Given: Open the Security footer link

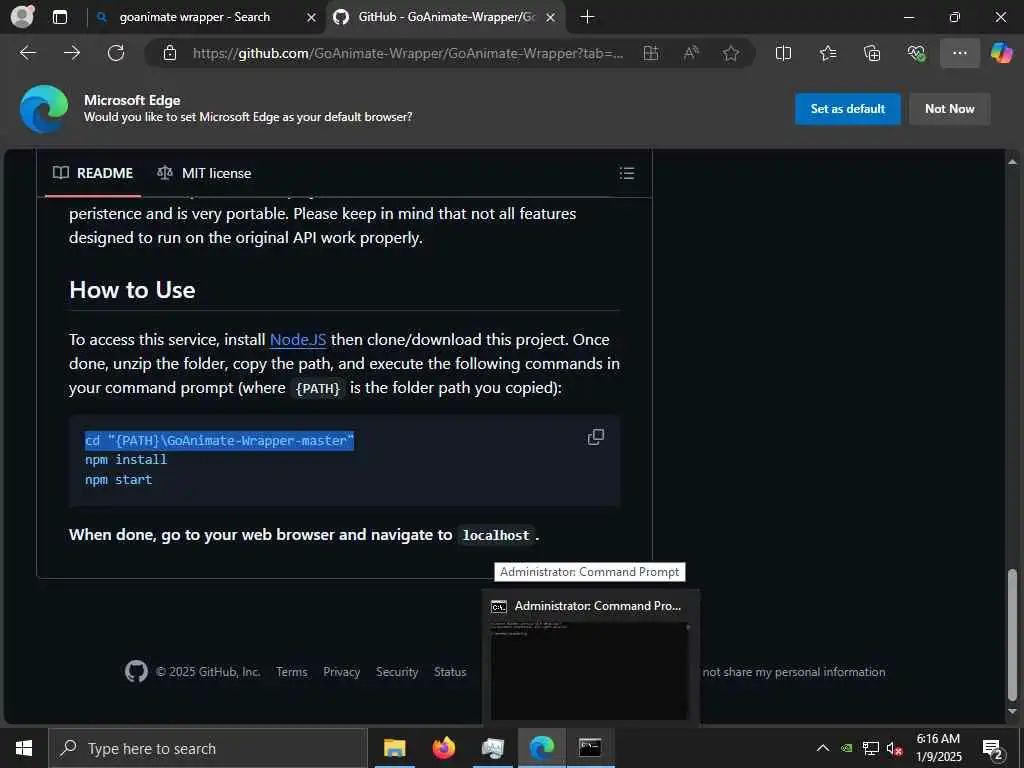Looking at the screenshot, I should 397,671.
